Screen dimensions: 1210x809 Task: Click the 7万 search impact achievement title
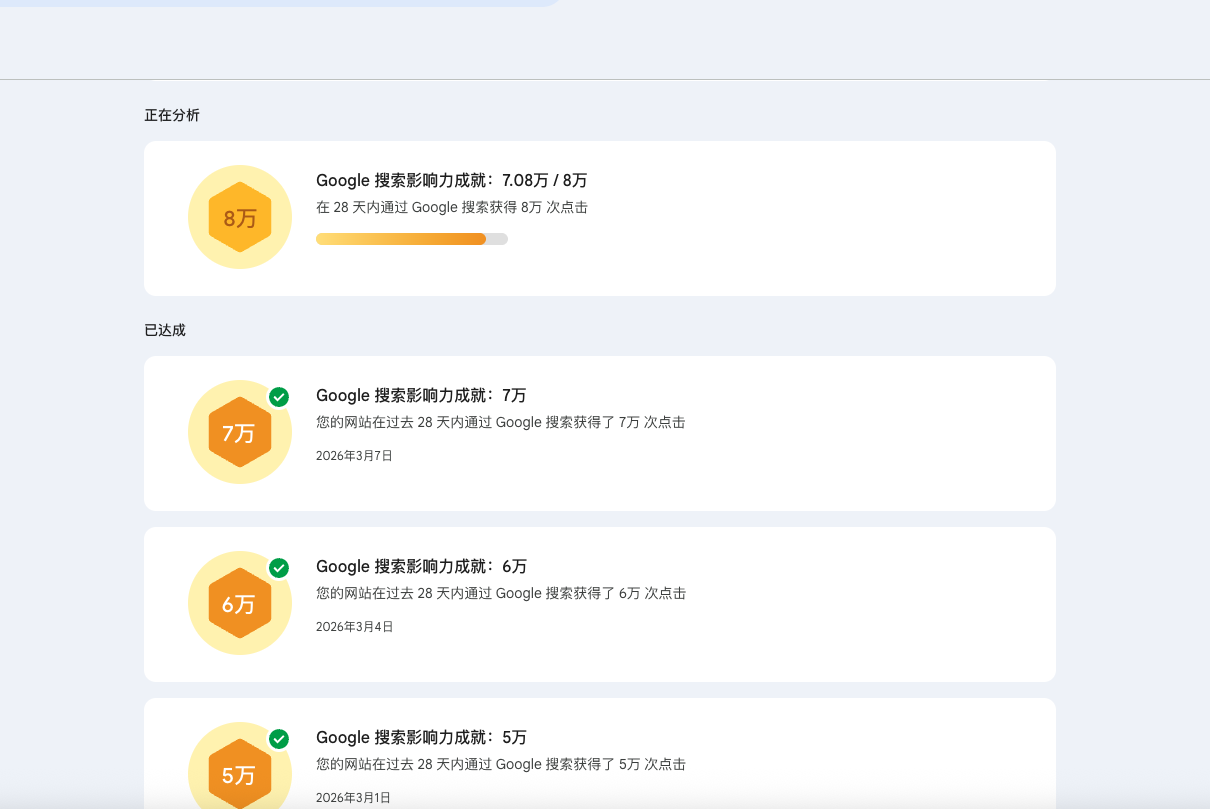(x=421, y=395)
